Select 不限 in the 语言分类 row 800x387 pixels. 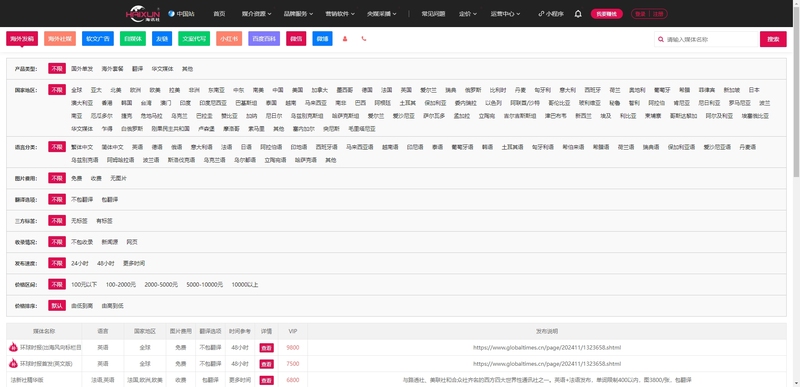pos(57,147)
